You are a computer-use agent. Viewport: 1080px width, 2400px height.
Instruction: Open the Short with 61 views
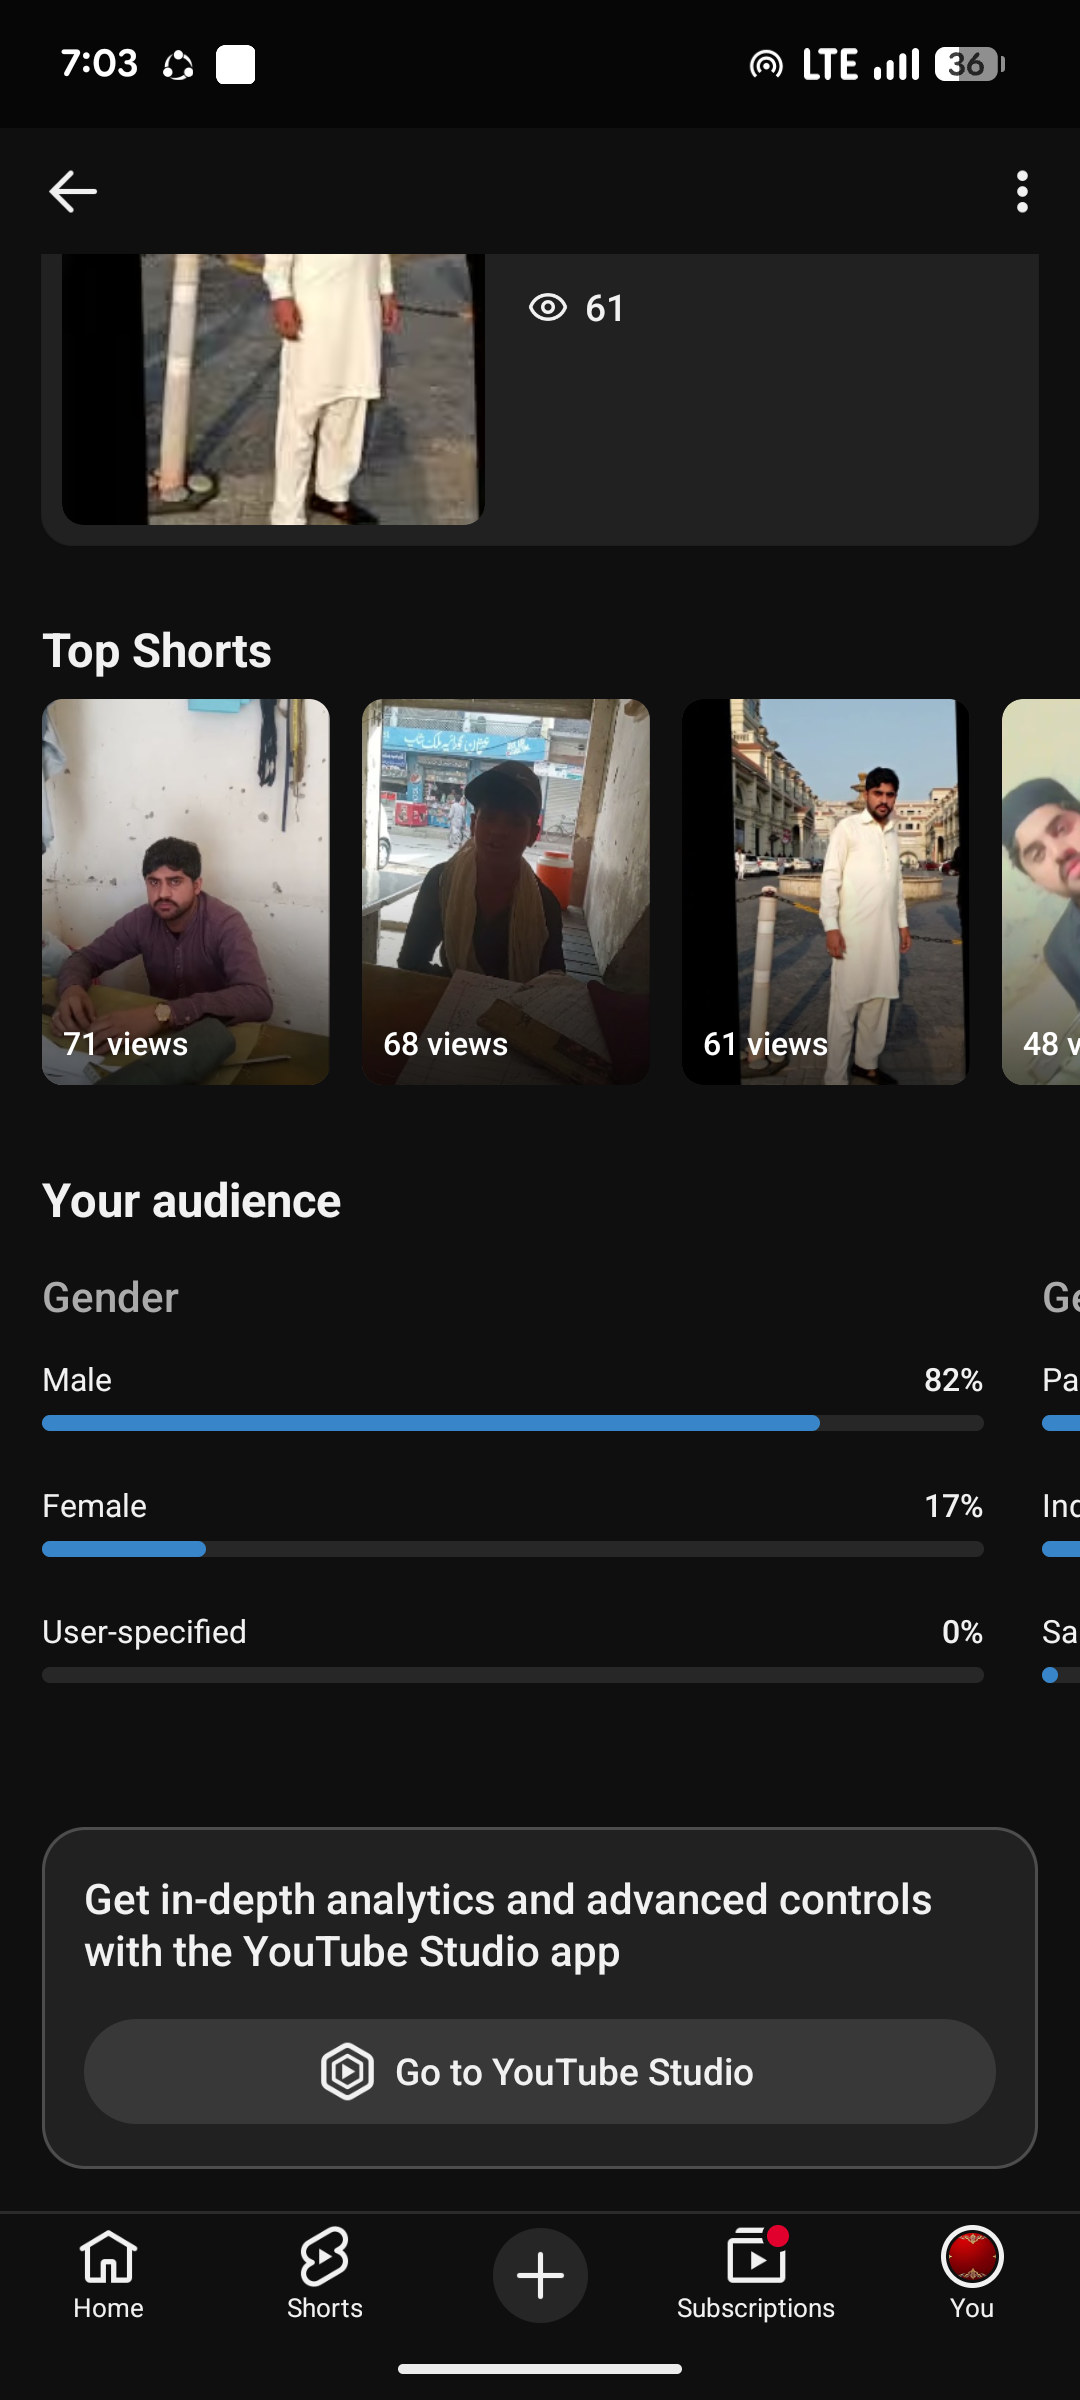click(x=826, y=891)
